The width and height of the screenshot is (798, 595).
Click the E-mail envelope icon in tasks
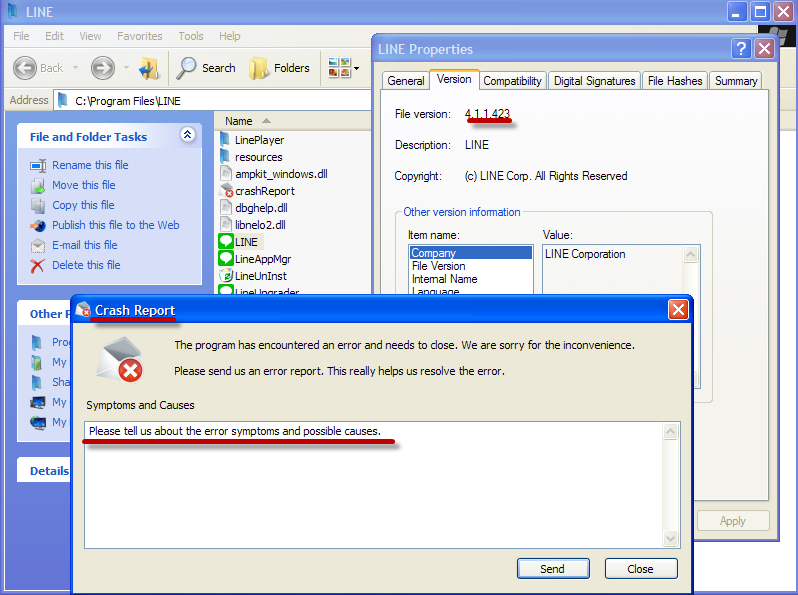(38, 246)
